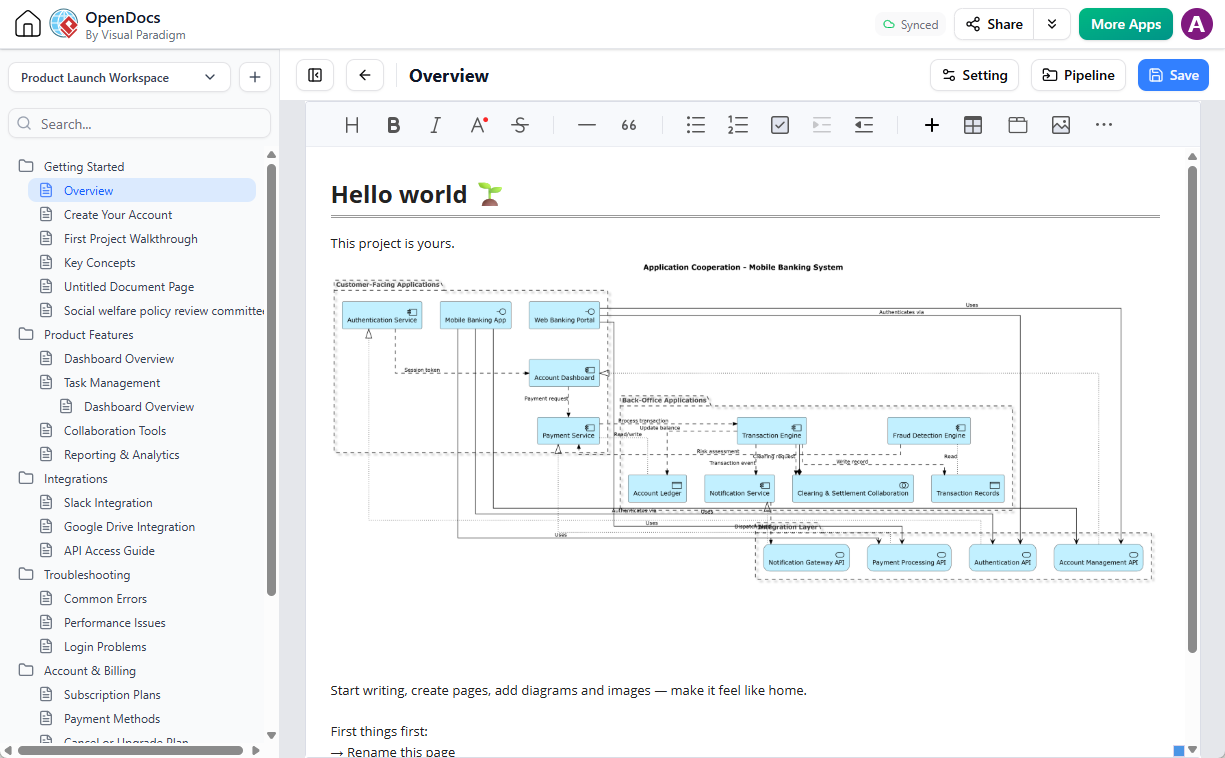Click the indent icon
Viewport: 1225px width, 758px height.
pyautogui.click(x=822, y=125)
